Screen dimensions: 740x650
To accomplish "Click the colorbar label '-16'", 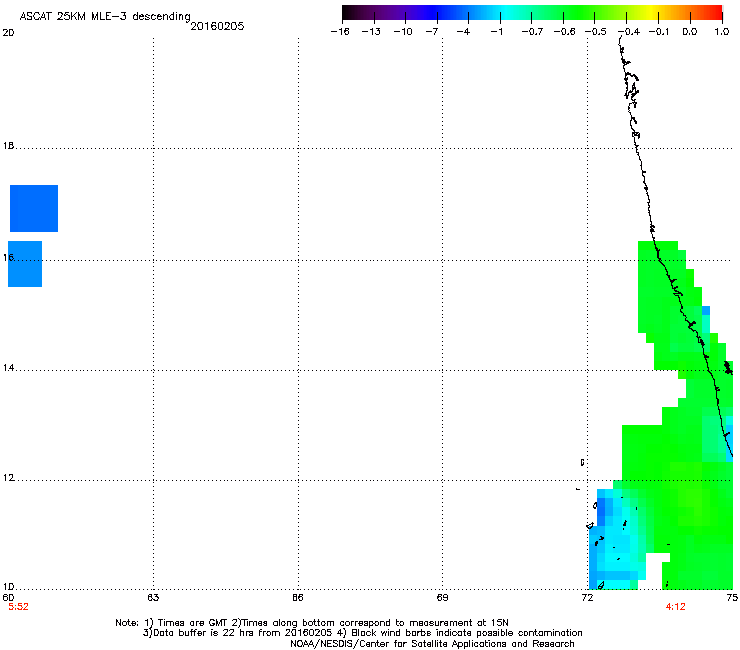I will (x=340, y=32).
